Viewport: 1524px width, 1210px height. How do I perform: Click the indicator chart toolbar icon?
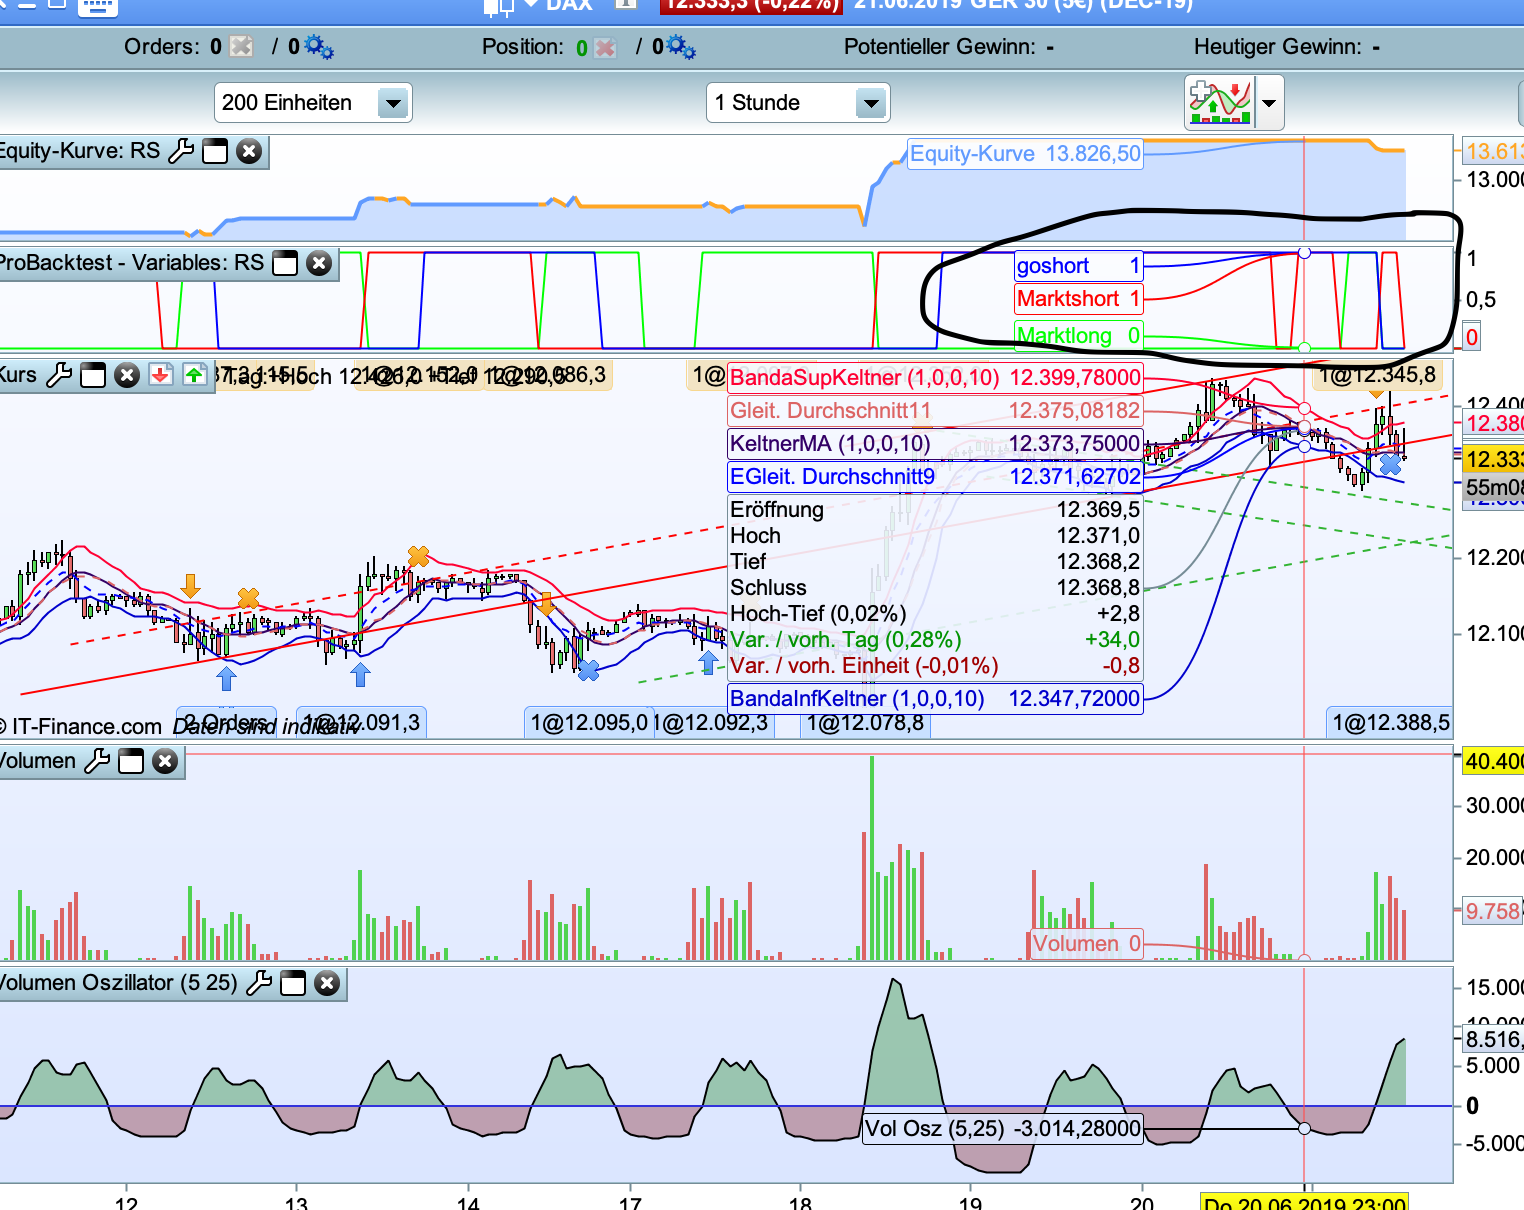[x=1220, y=102]
